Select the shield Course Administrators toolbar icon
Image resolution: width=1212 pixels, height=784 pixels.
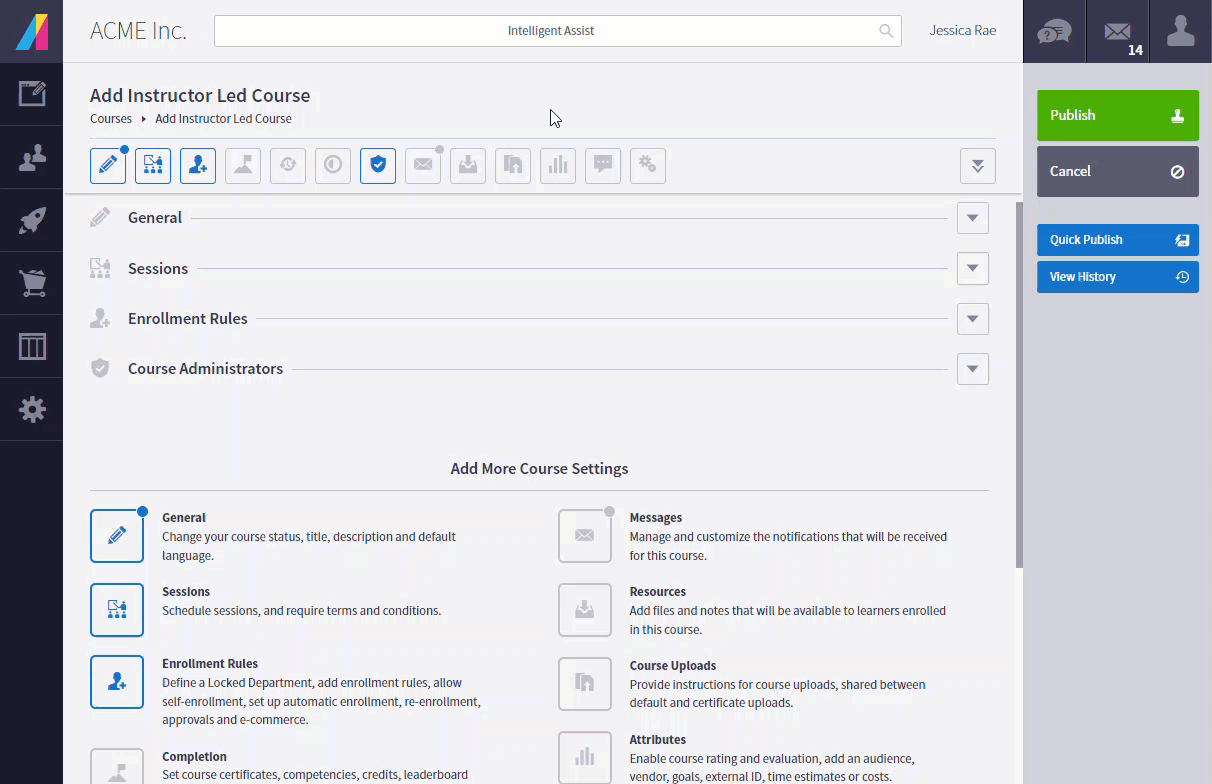coord(378,165)
